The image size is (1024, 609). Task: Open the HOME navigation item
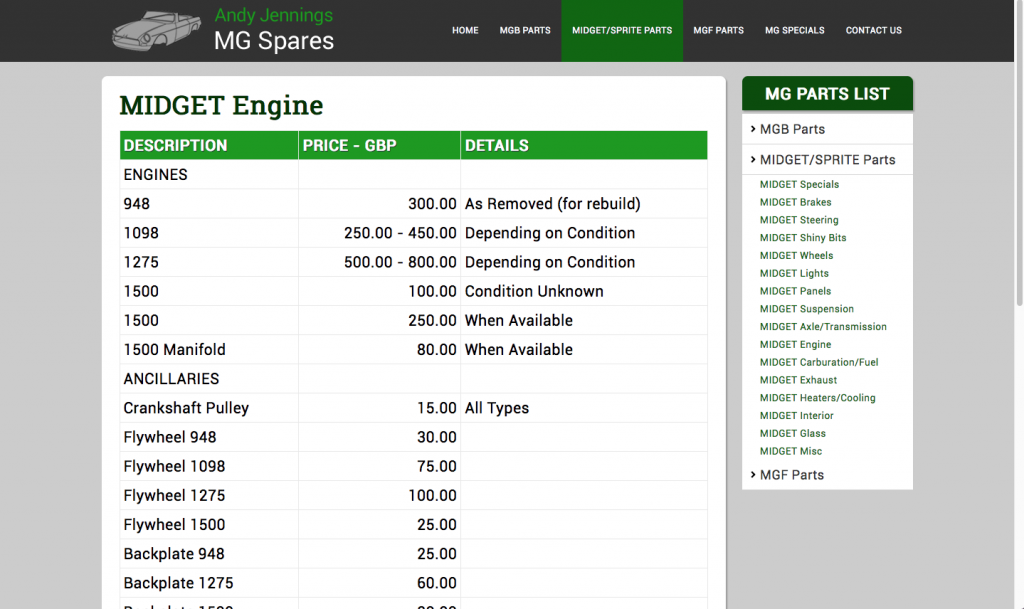coord(465,31)
